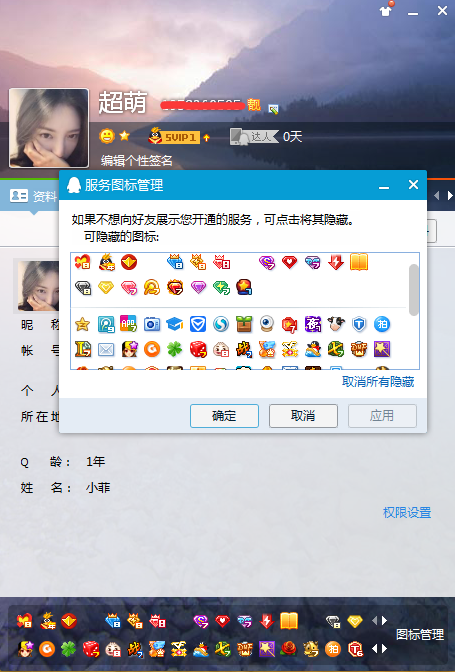This screenshot has width=455, height=672.
Task: Click the red rose icon in profile icon bar
Action: 288,649
